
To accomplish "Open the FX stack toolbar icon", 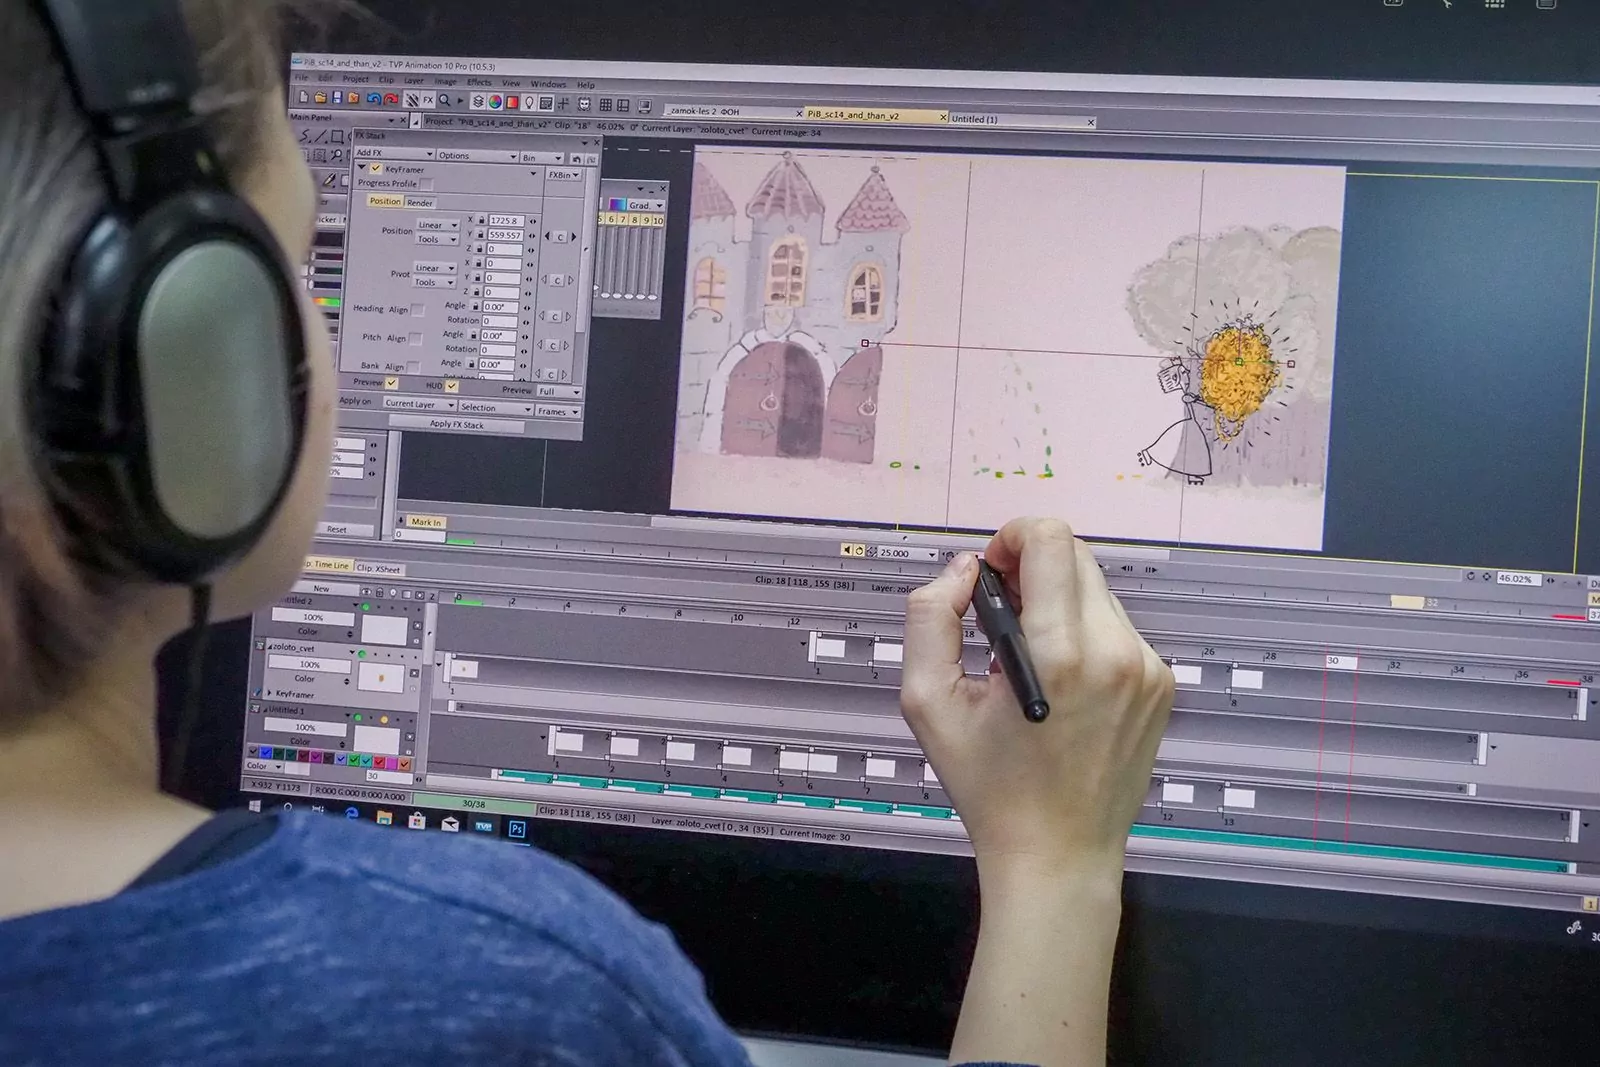I will coord(427,100).
